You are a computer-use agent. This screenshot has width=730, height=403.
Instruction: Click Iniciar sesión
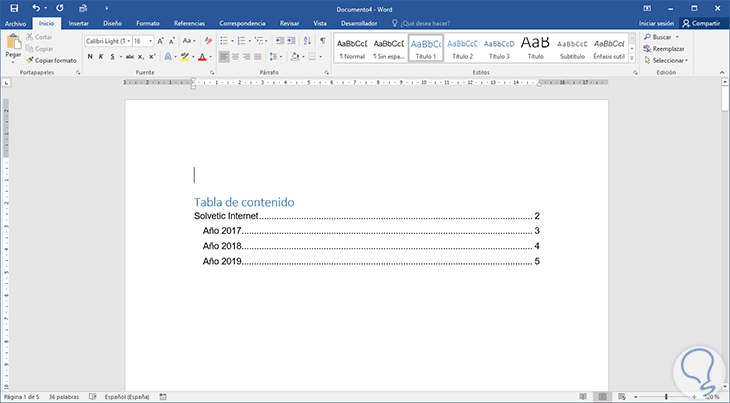(x=656, y=23)
